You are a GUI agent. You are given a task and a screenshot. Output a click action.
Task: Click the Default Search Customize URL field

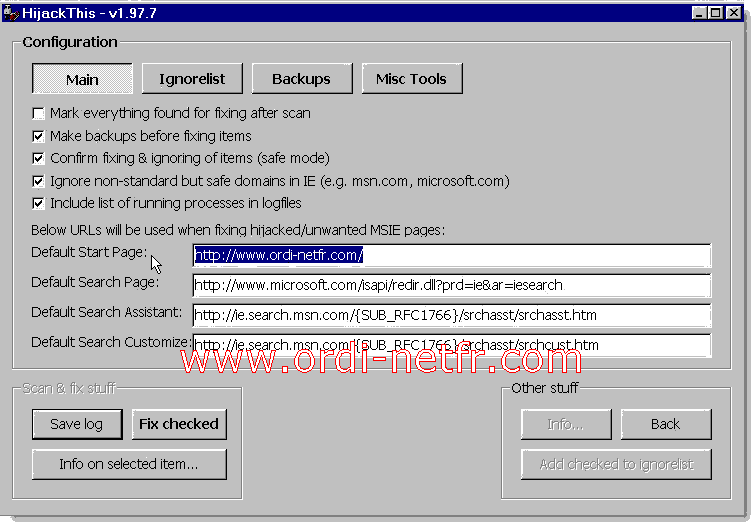pos(451,345)
